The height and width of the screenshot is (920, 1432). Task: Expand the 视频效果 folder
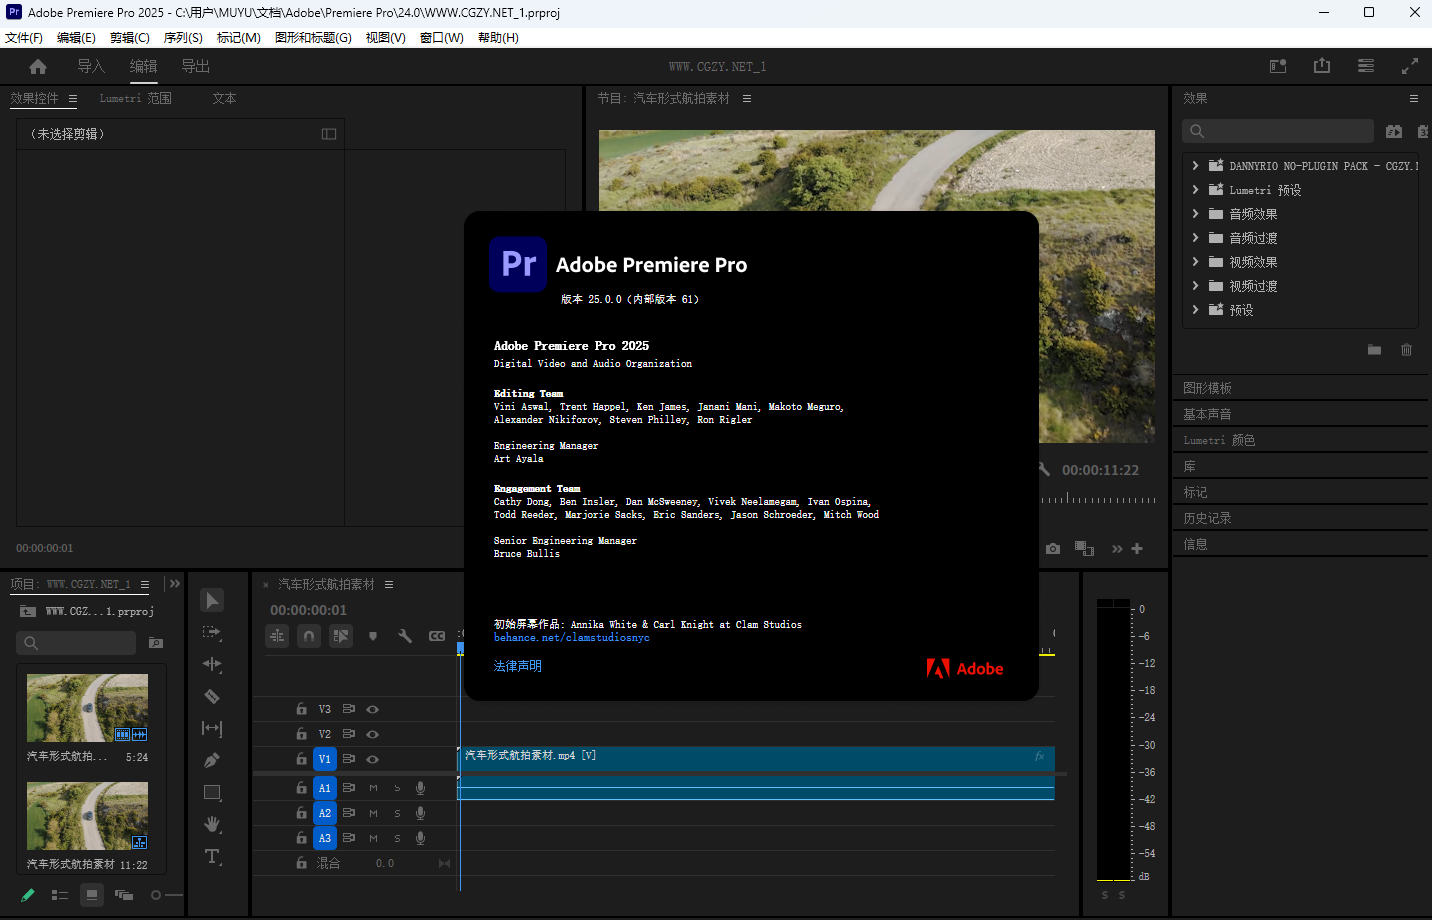1195,262
